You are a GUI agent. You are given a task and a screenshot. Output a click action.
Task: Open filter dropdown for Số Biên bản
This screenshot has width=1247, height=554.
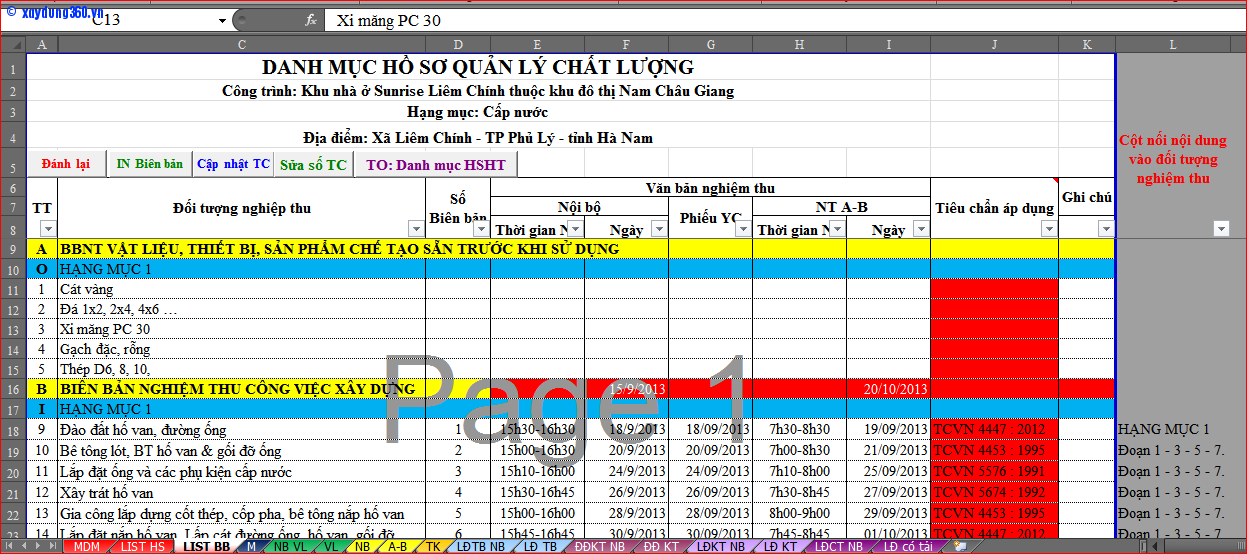point(480,229)
